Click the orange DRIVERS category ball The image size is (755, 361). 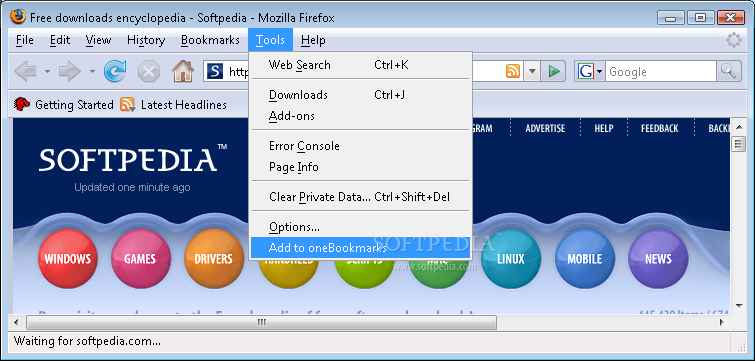pos(214,258)
